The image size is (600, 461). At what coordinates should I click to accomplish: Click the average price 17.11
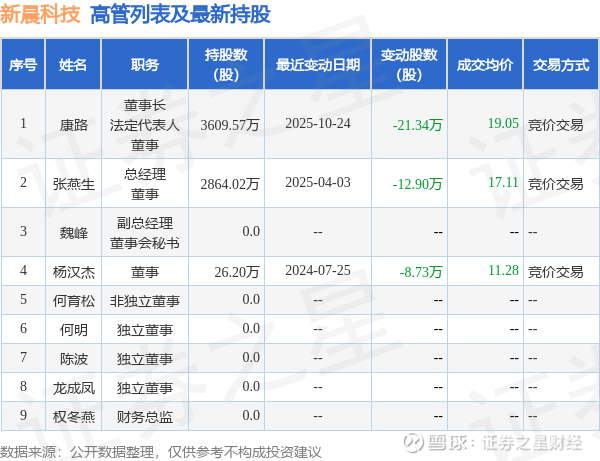503,182
